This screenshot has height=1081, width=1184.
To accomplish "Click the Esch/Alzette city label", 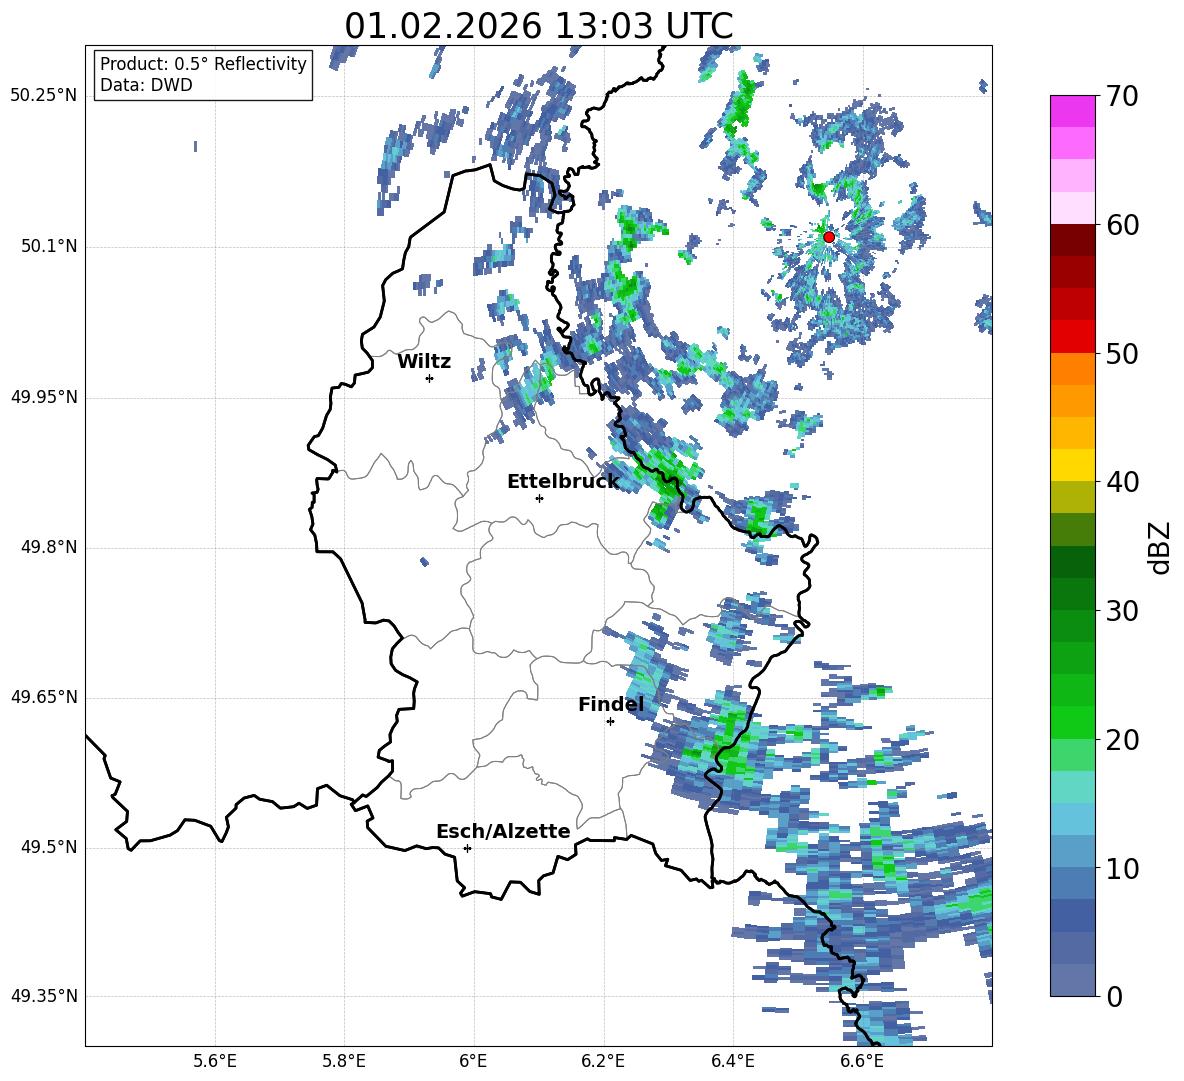I will 503,831.
